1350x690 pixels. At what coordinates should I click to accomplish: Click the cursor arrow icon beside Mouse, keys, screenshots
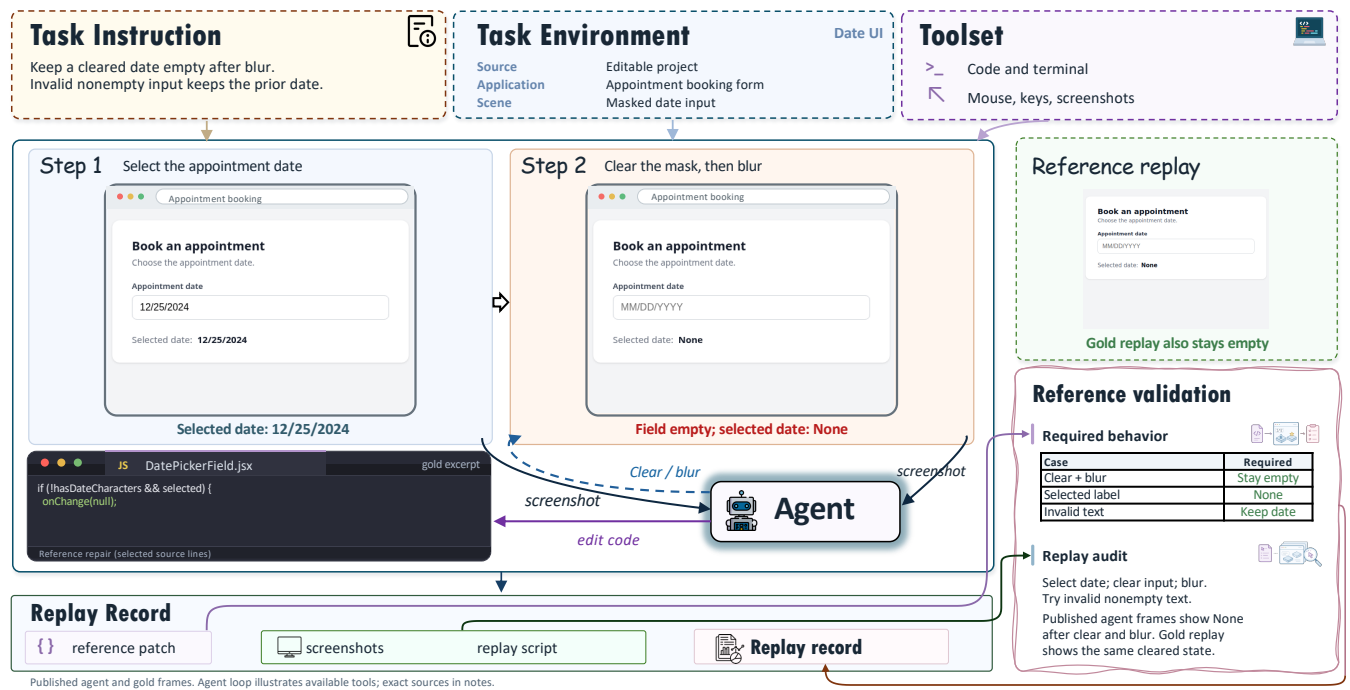pos(936,95)
